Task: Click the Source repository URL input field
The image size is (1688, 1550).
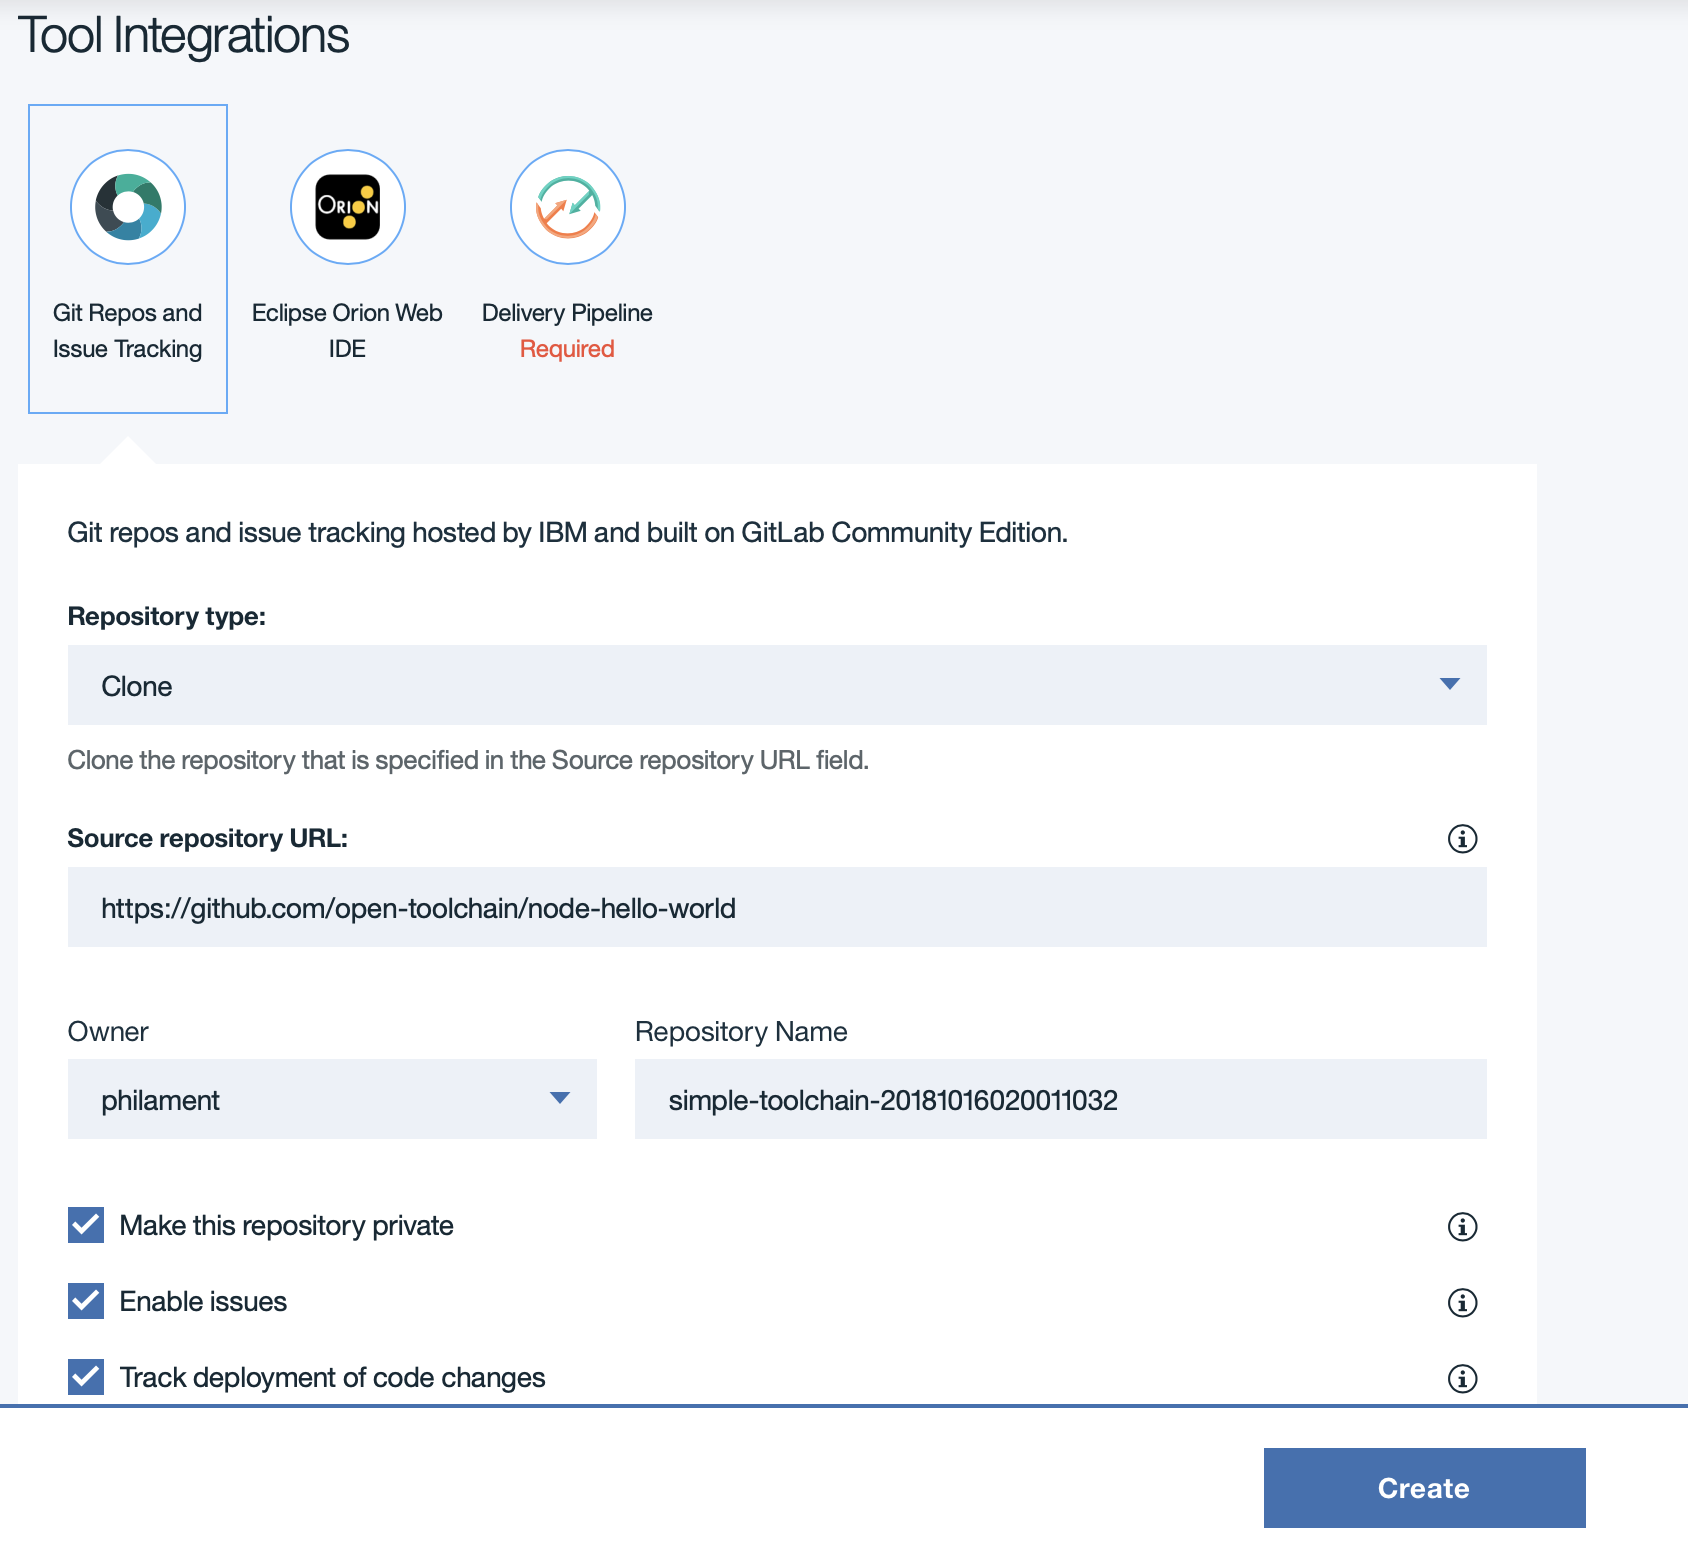Action: click(x=776, y=907)
